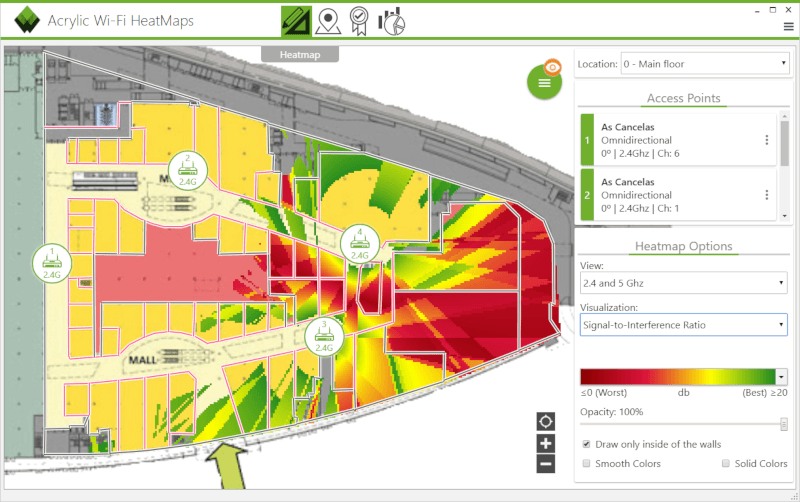
Task: Enable Smooth Colors checkbox
Action: [587, 463]
